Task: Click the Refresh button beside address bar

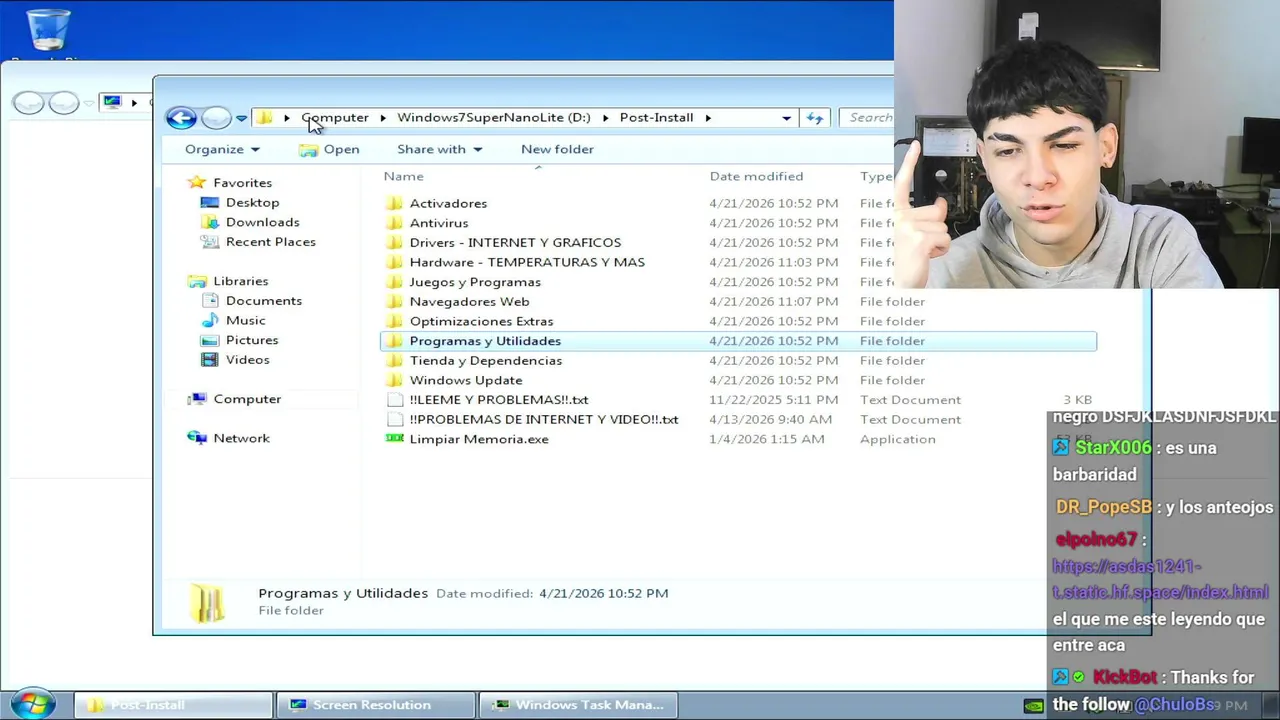Action: click(x=815, y=118)
